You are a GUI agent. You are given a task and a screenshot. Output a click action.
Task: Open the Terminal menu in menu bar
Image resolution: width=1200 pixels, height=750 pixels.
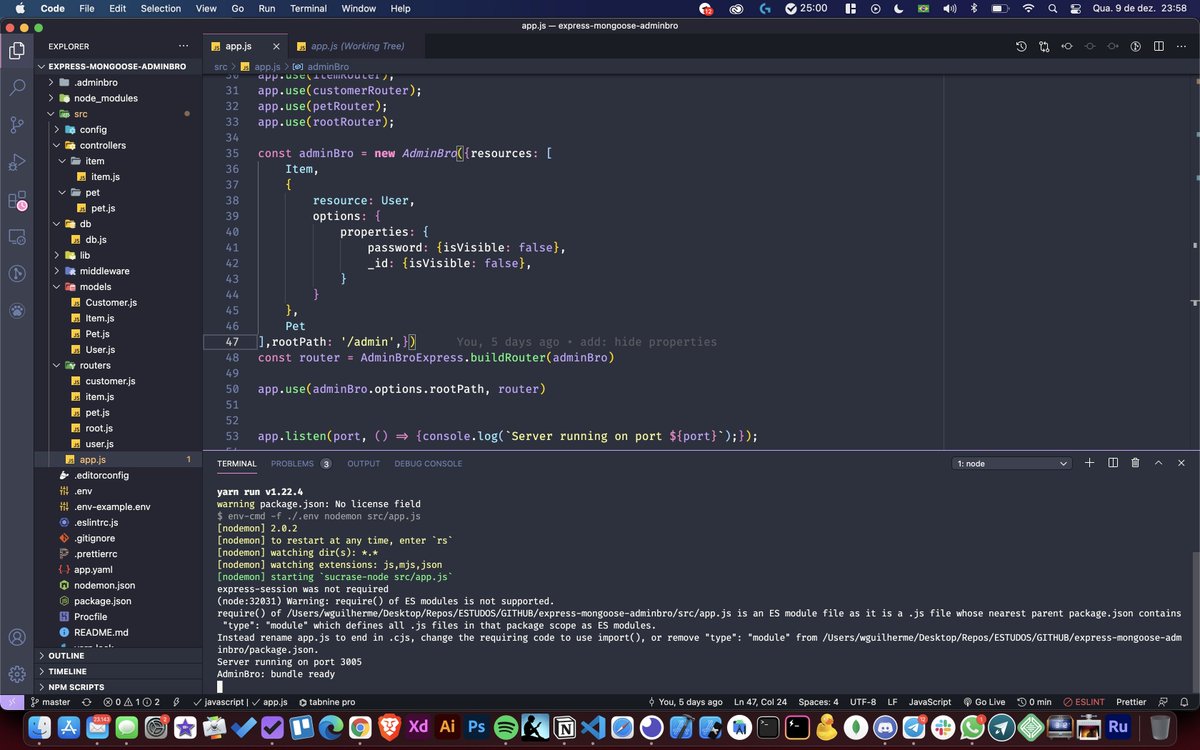[x=308, y=8]
